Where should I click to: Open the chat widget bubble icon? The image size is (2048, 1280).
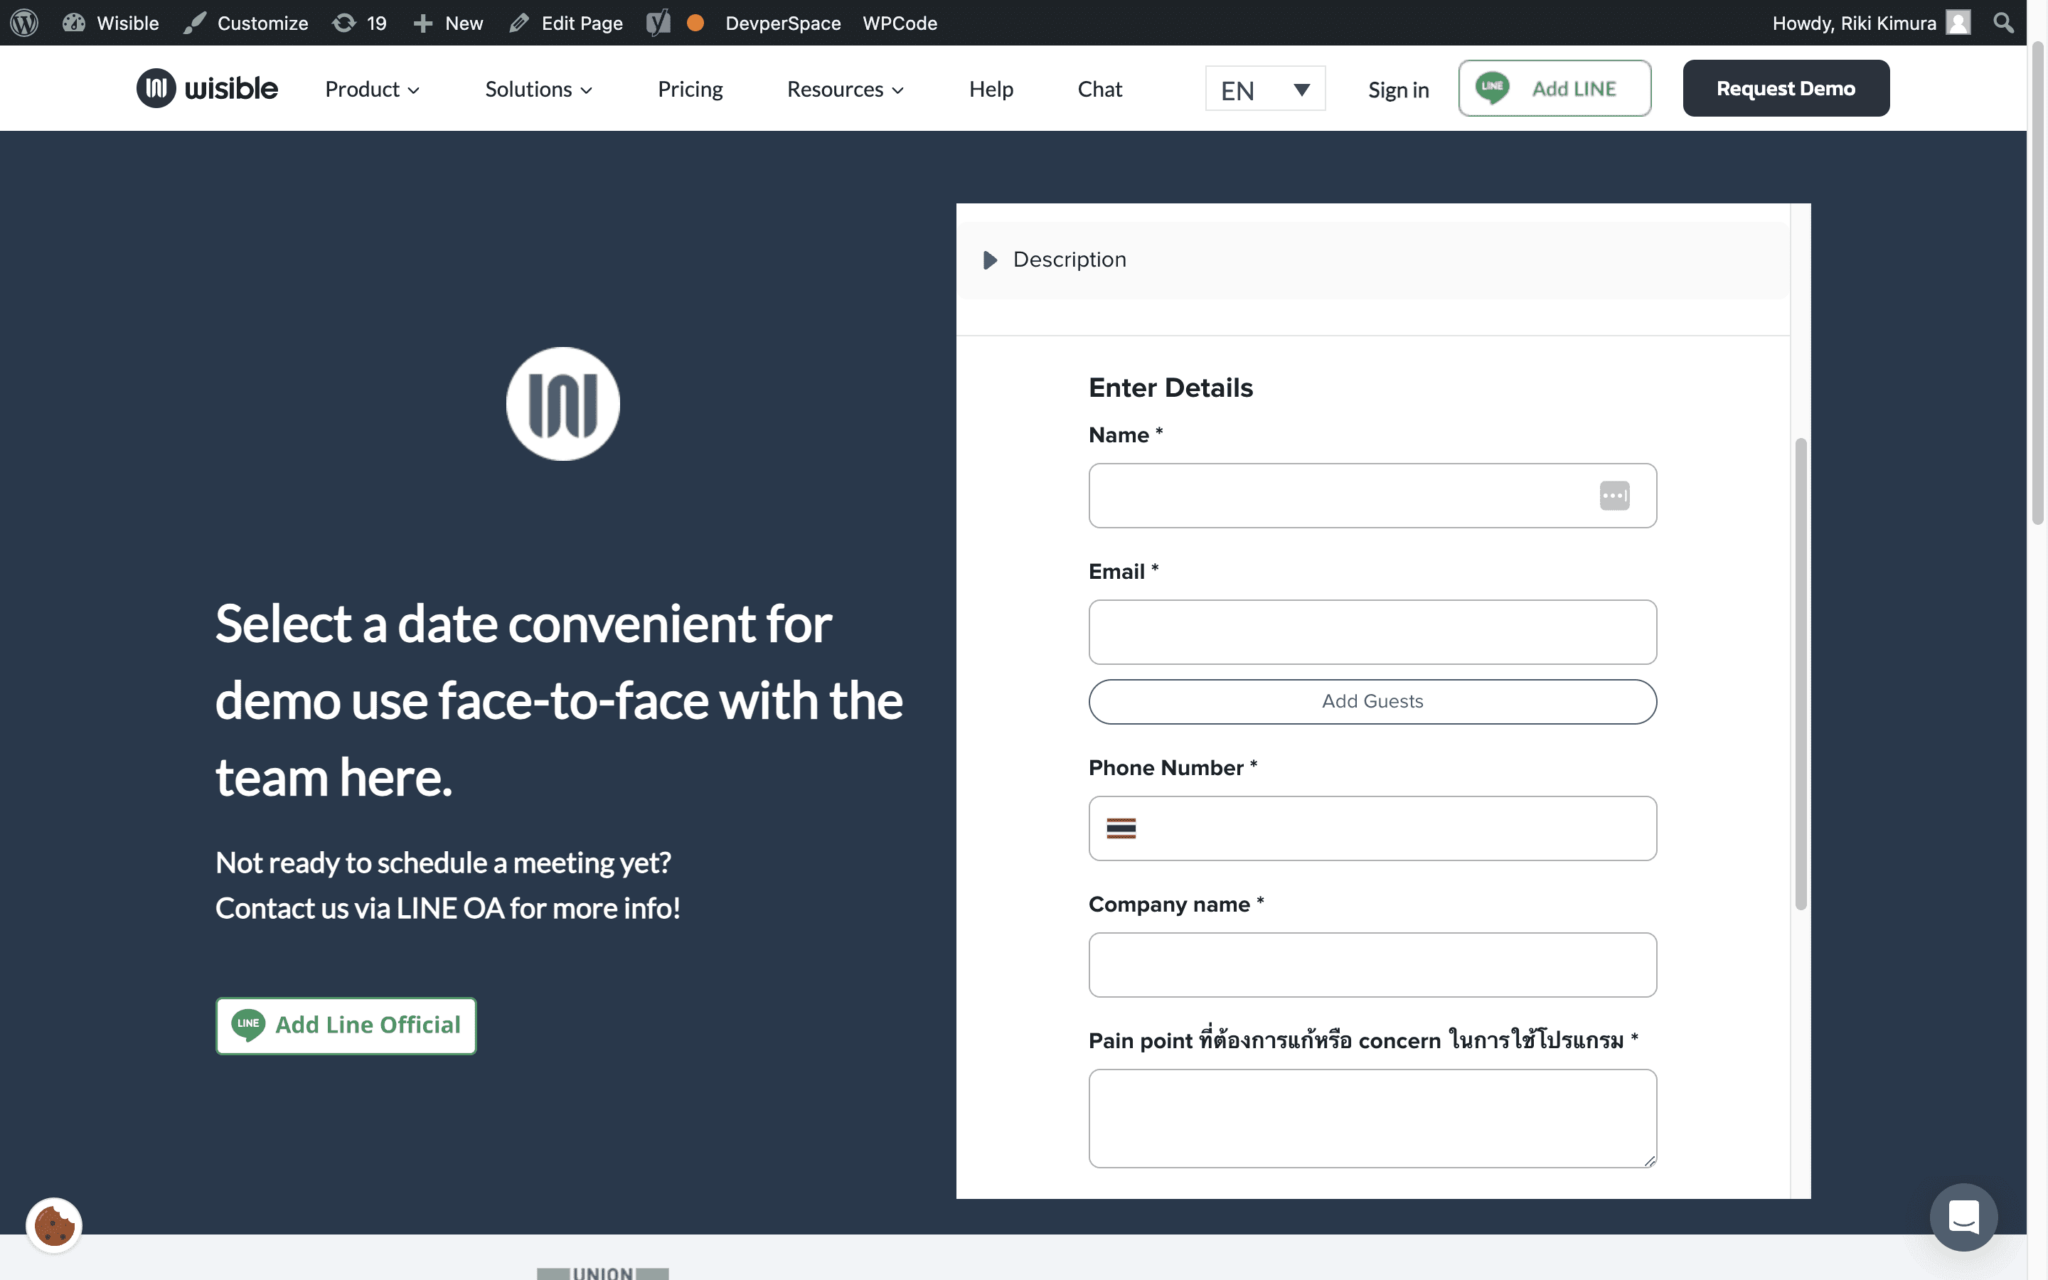click(x=1963, y=1217)
